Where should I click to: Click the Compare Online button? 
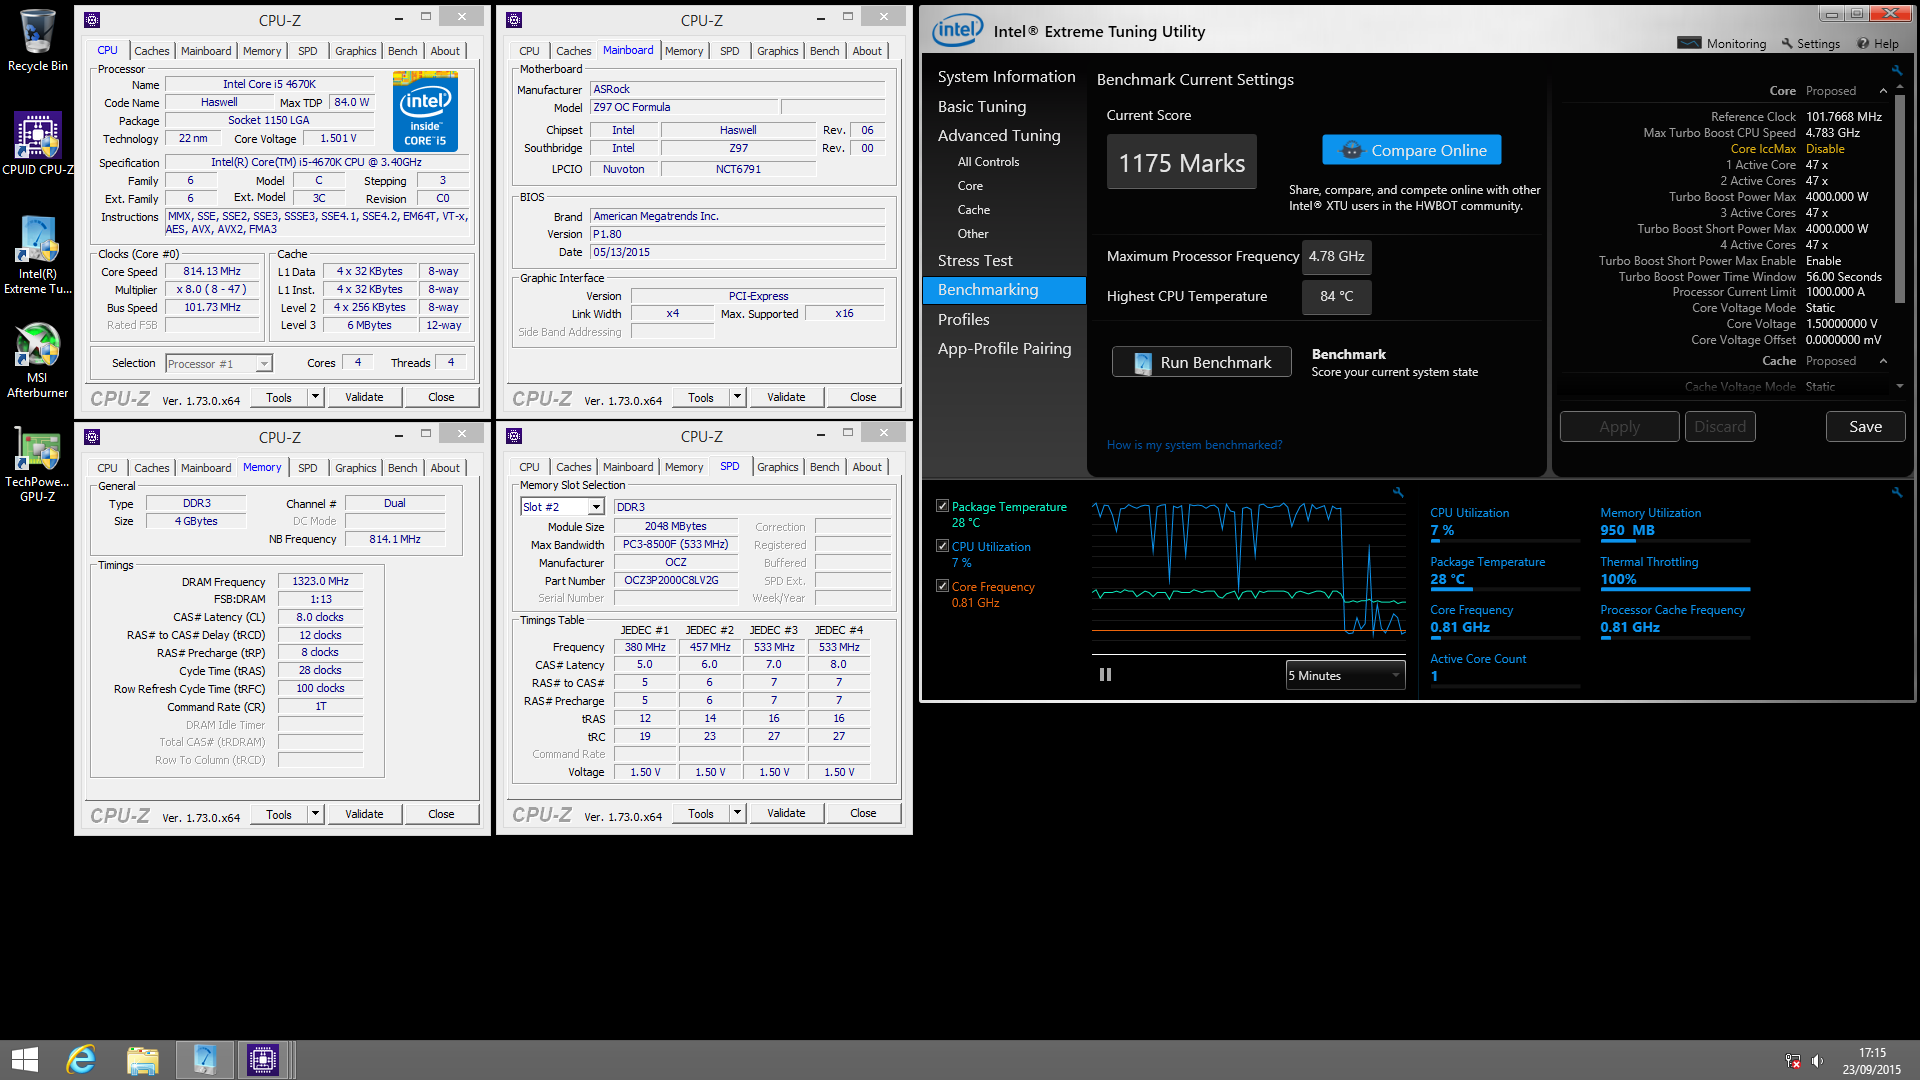pos(1411,150)
